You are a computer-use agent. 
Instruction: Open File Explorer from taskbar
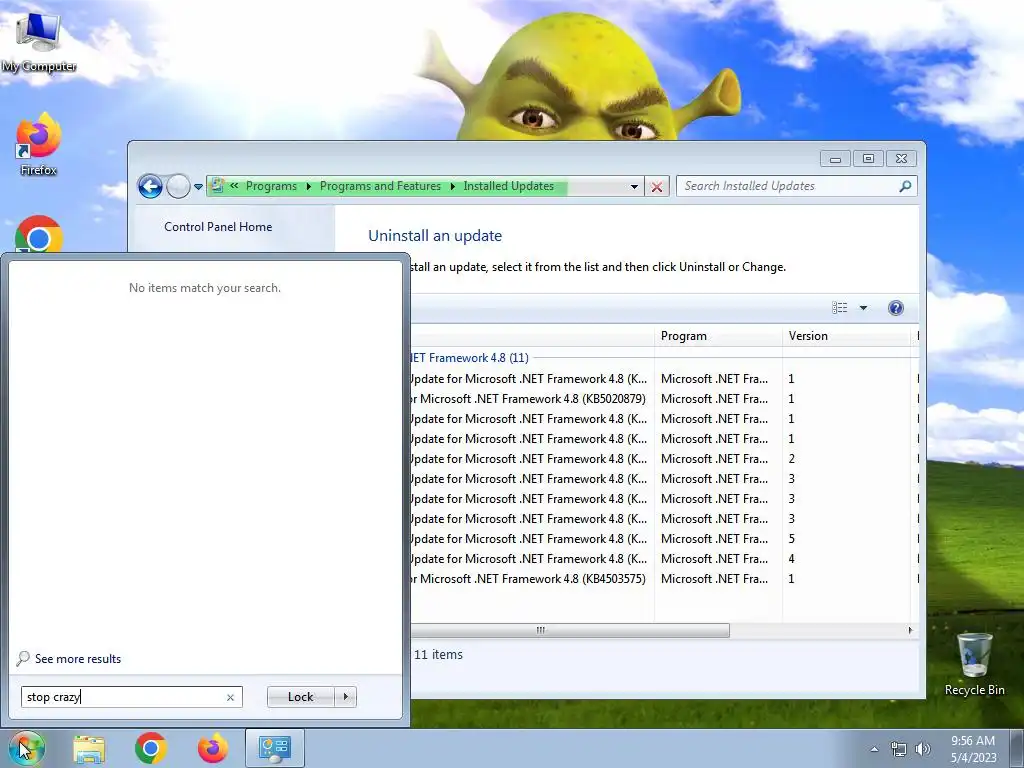(89, 748)
